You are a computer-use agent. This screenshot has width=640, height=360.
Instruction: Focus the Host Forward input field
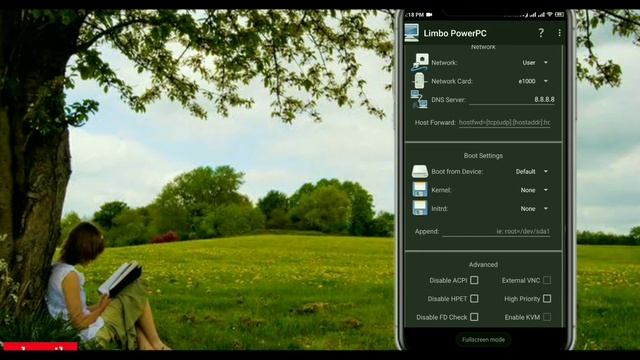504,122
